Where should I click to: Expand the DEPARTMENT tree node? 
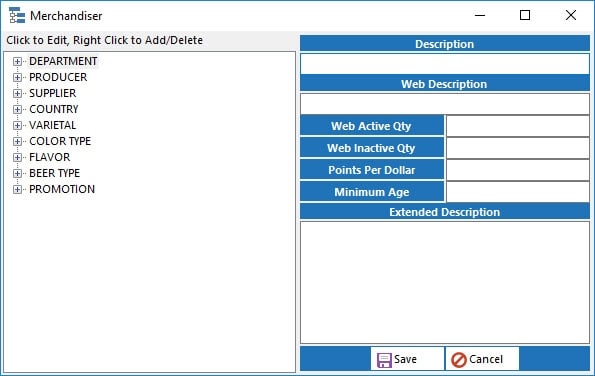(17, 61)
